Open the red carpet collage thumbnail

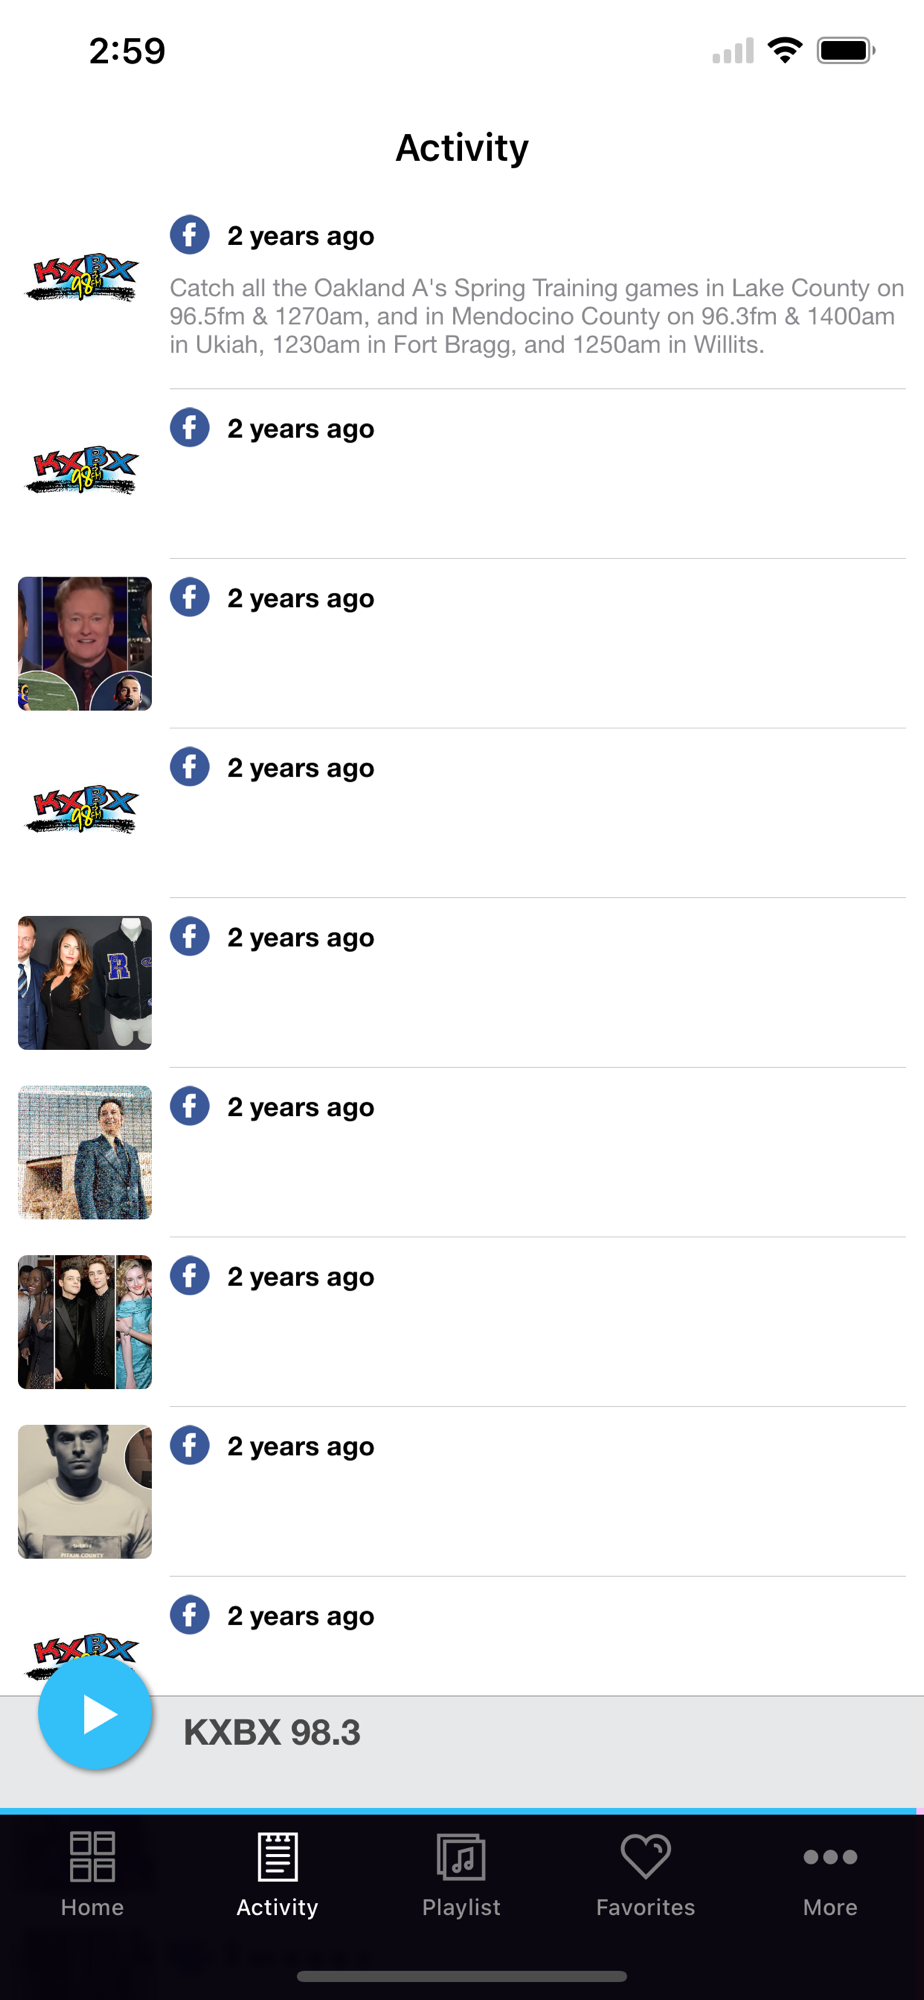point(85,1322)
